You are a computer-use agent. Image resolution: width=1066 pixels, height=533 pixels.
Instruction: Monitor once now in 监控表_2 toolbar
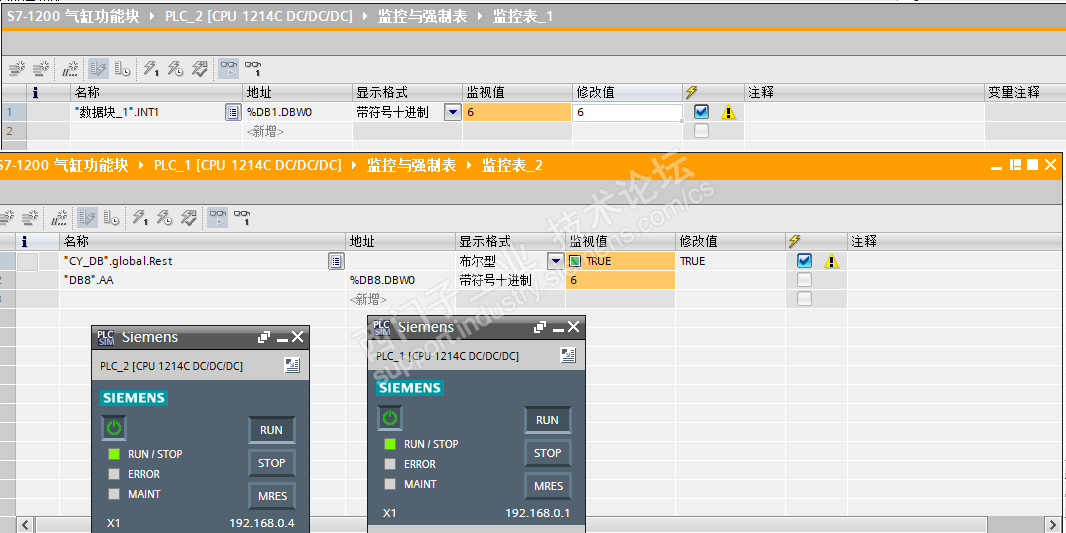click(x=242, y=218)
